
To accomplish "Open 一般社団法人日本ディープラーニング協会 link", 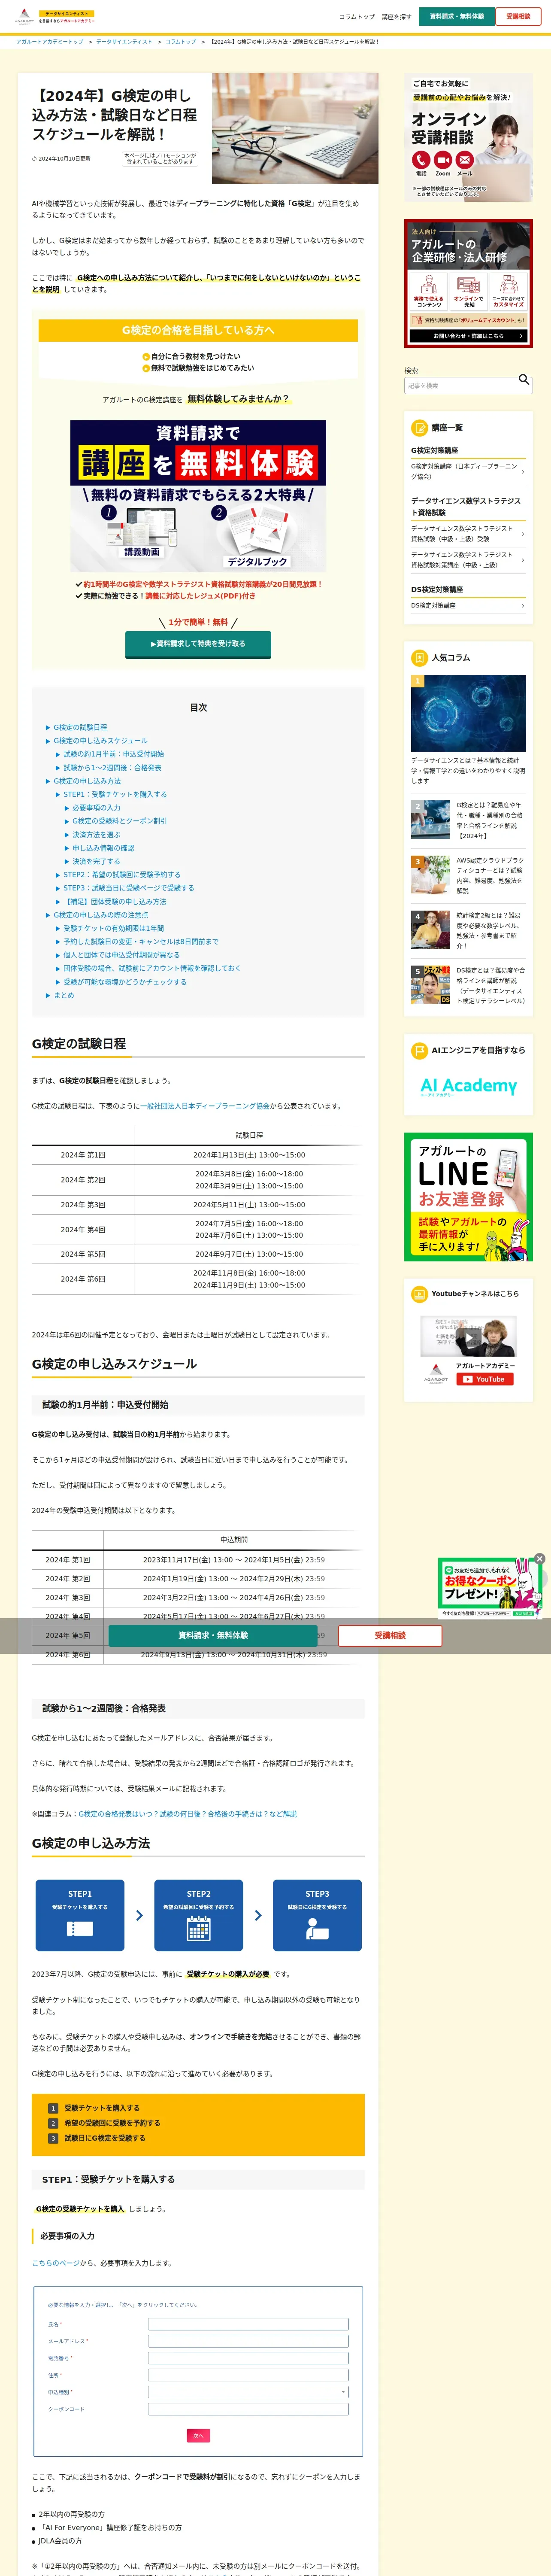I will pyautogui.click(x=205, y=1106).
